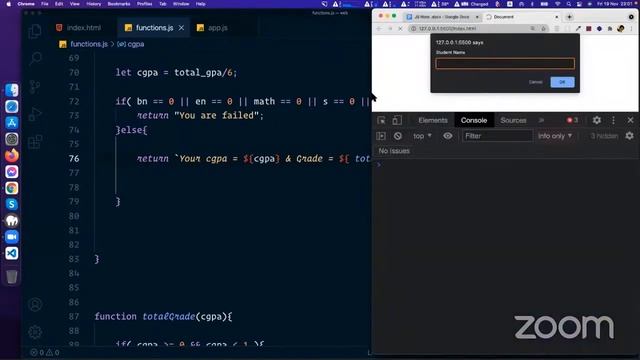Image resolution: width=640 pixels, height=360 pixels.
Task: Open the top JavaScript context dropdown
Action: (422, 136)
